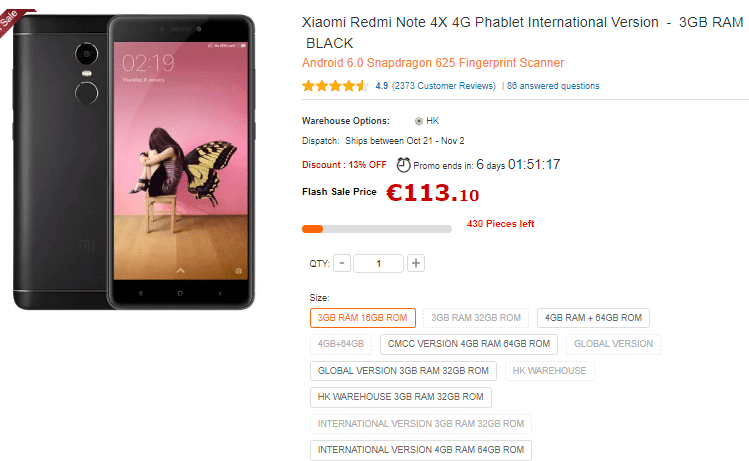Screen dimensions: 749x461
Task: Click the 4.9 rating score
Action: click(x=382, y=86)
